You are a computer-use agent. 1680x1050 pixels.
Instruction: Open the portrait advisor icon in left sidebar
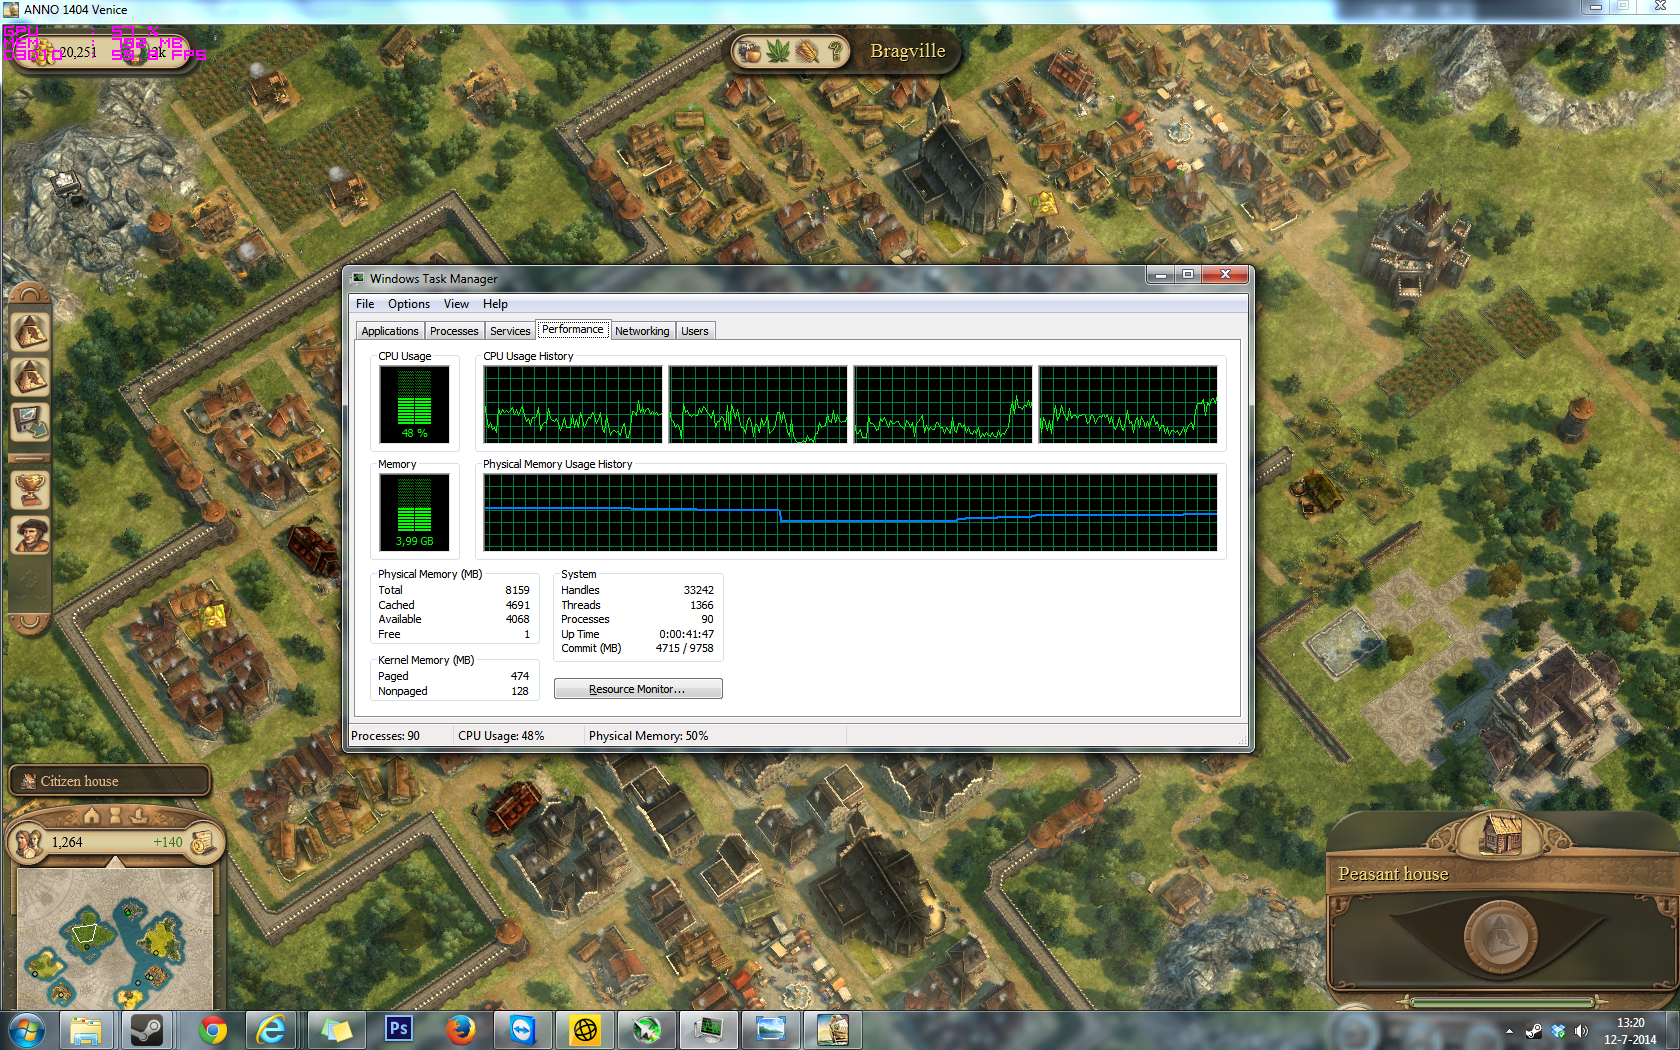(30, 536)
